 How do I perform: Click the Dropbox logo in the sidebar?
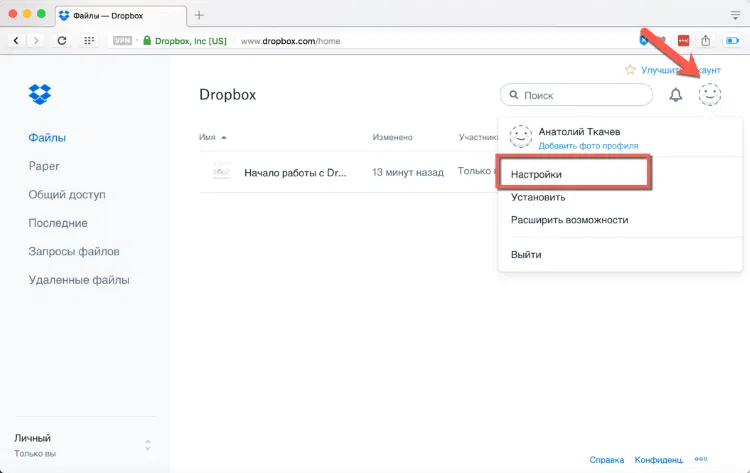pyautogui.click(x=40, y=94)
